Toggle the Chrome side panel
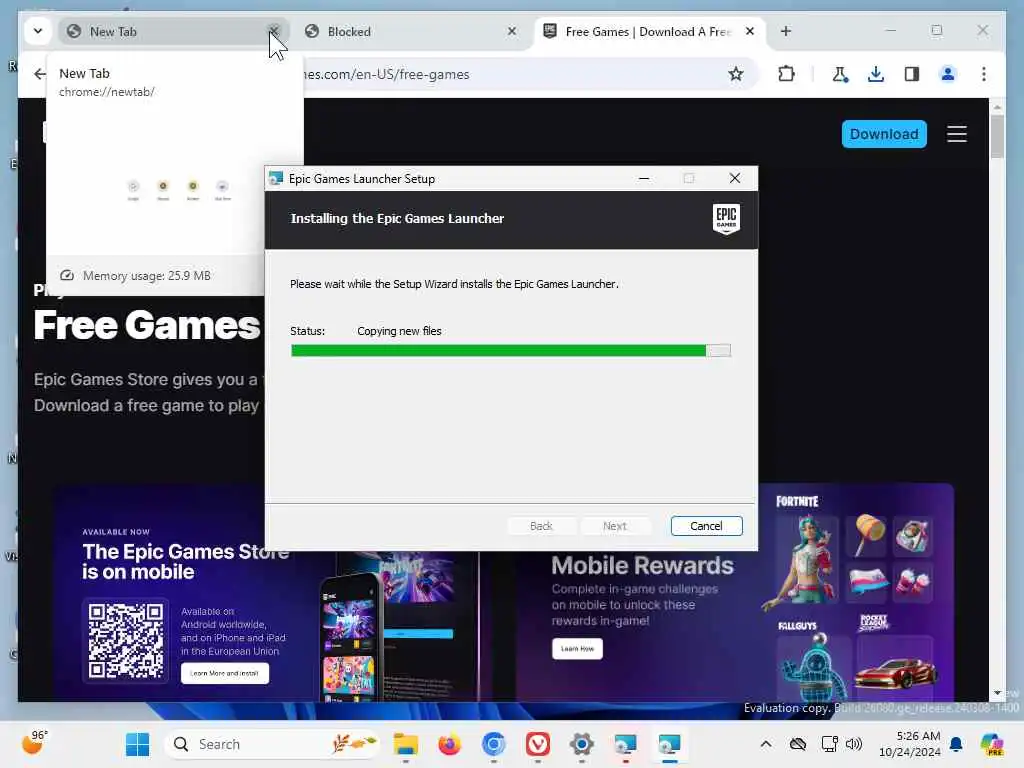This screenshot has height=768, width=1024. coord(912,74)
